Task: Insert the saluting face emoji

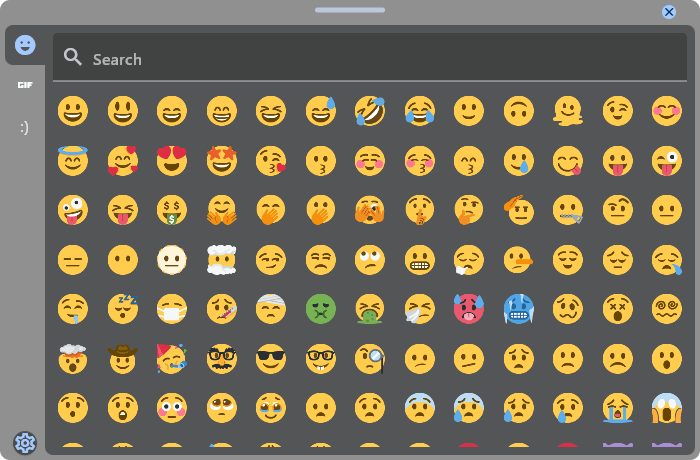Action: pyautogui.click(x=518, y=210)
